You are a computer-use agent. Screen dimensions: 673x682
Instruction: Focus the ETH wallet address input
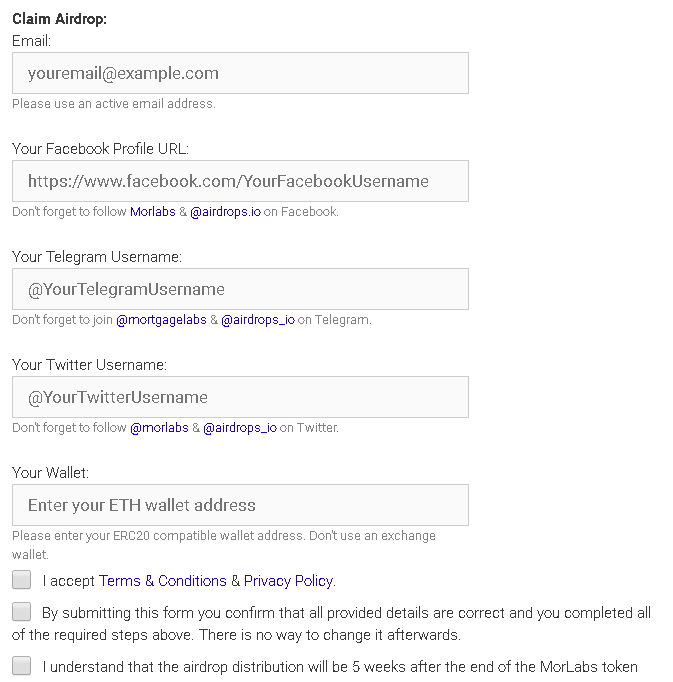click(x=240, y=505)
